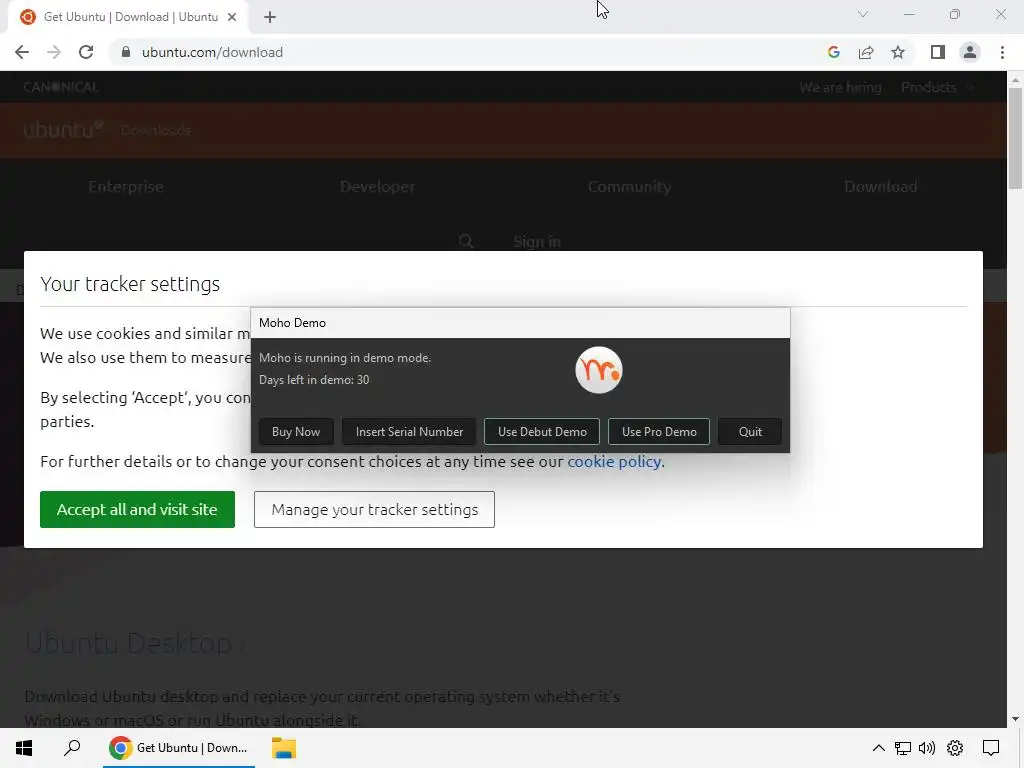Open Windows Start menu
1024x768 pixels.
[24, 748]
